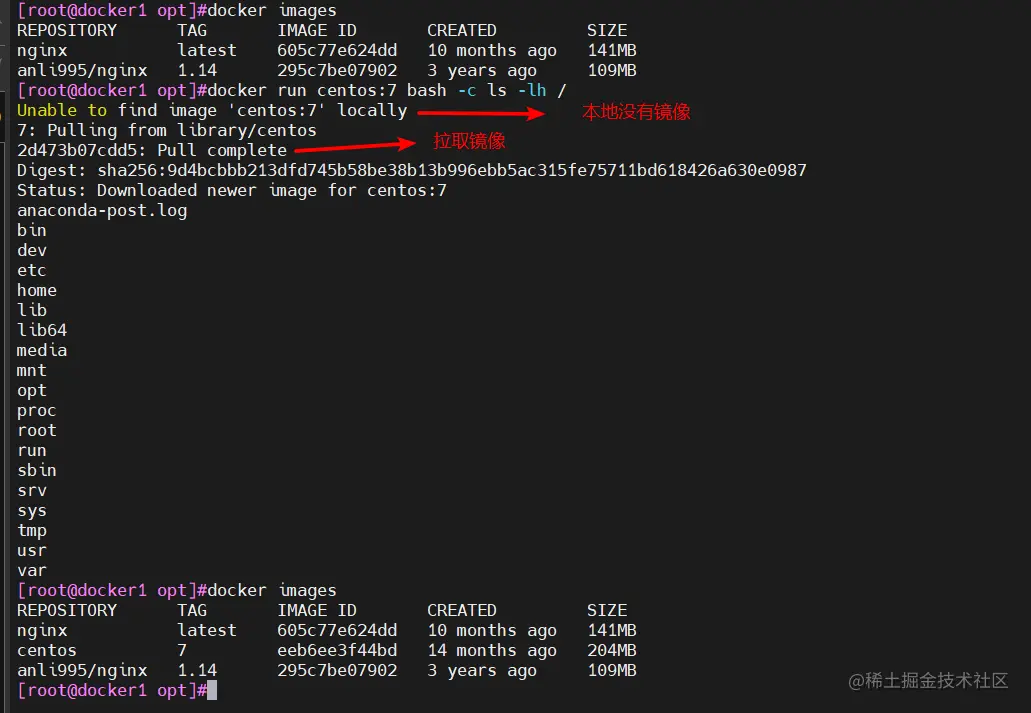
Task: Click the anaconda-post.log entry
Action: 102,210
